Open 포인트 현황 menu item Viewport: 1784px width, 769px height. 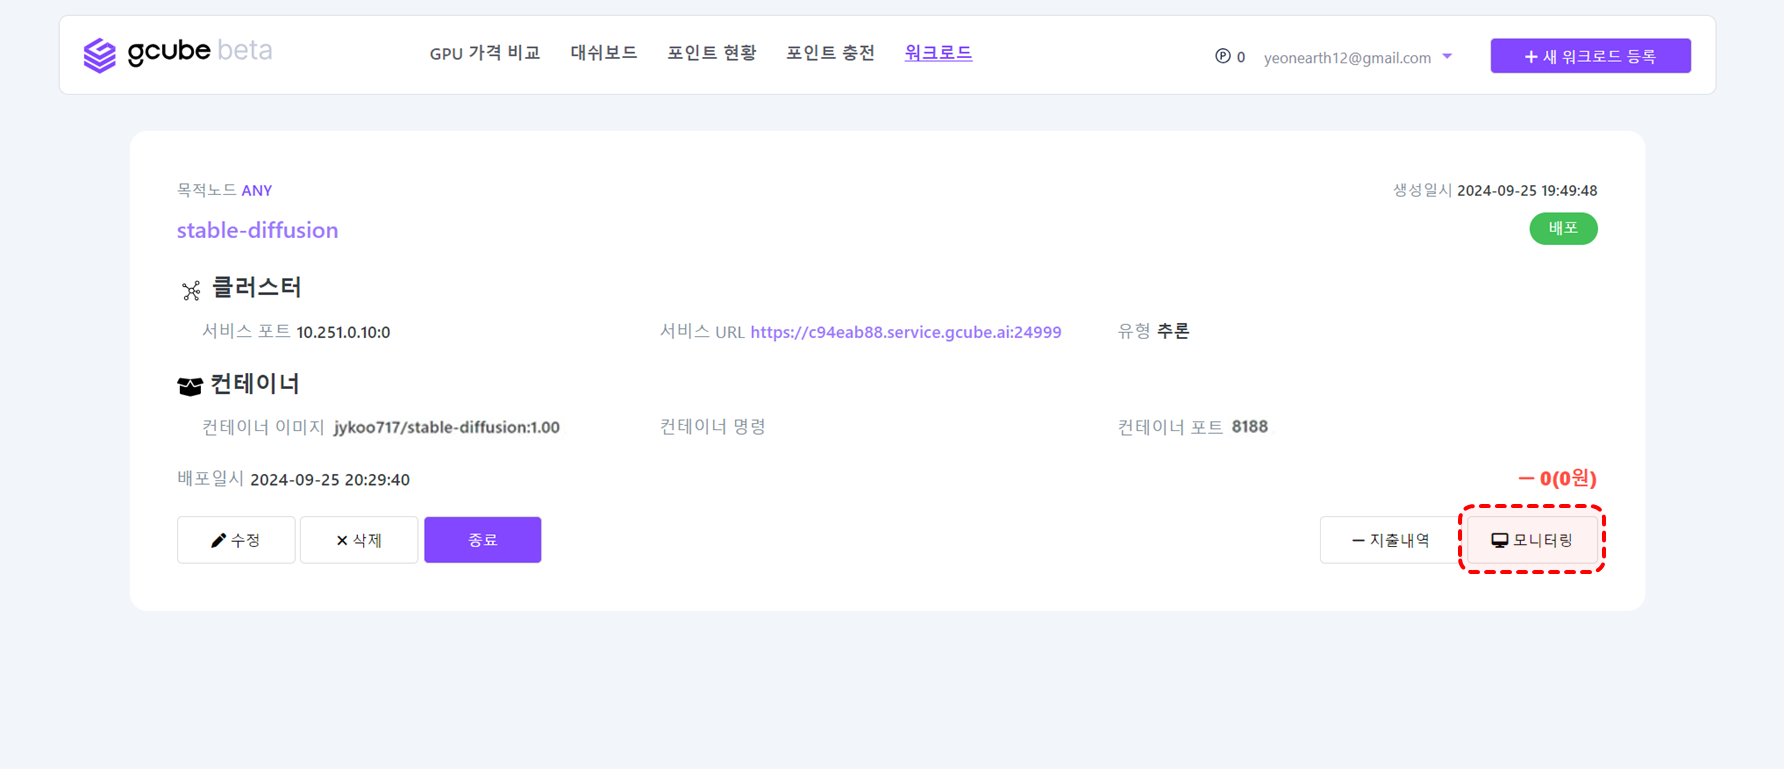tap(712, 53)
